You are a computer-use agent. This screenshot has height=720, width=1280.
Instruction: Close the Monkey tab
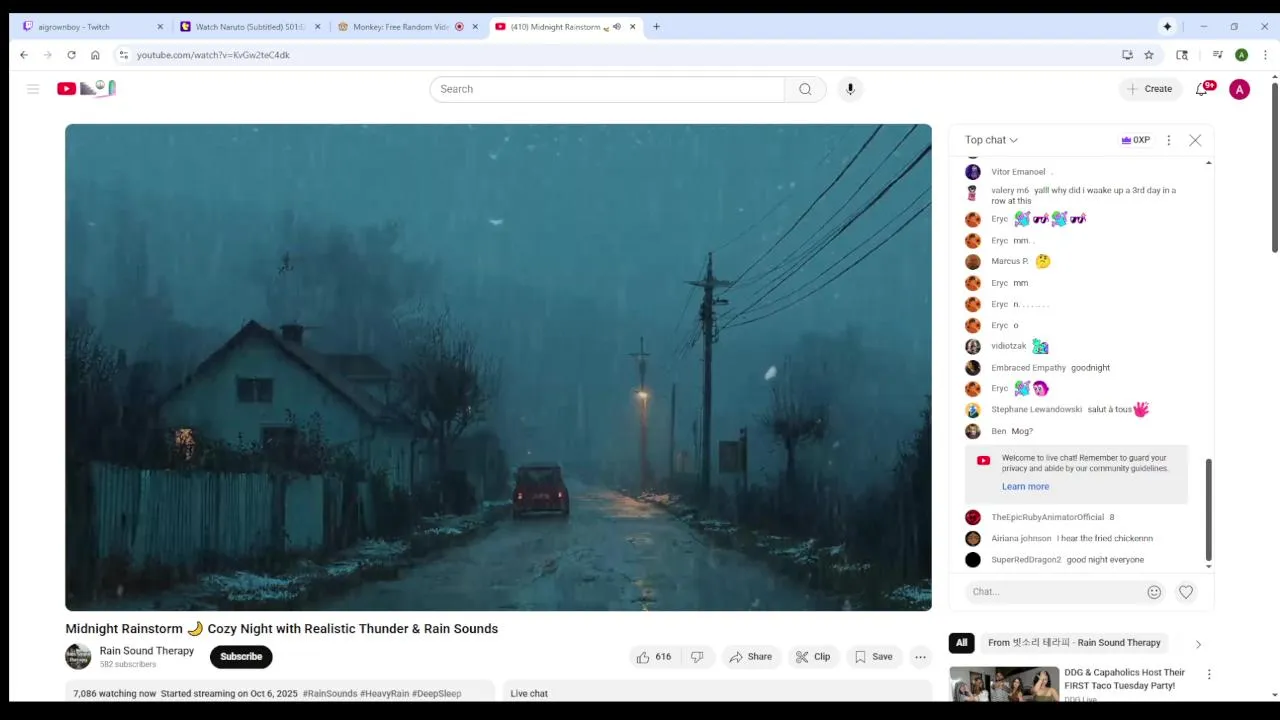click(x=475, y=27)
